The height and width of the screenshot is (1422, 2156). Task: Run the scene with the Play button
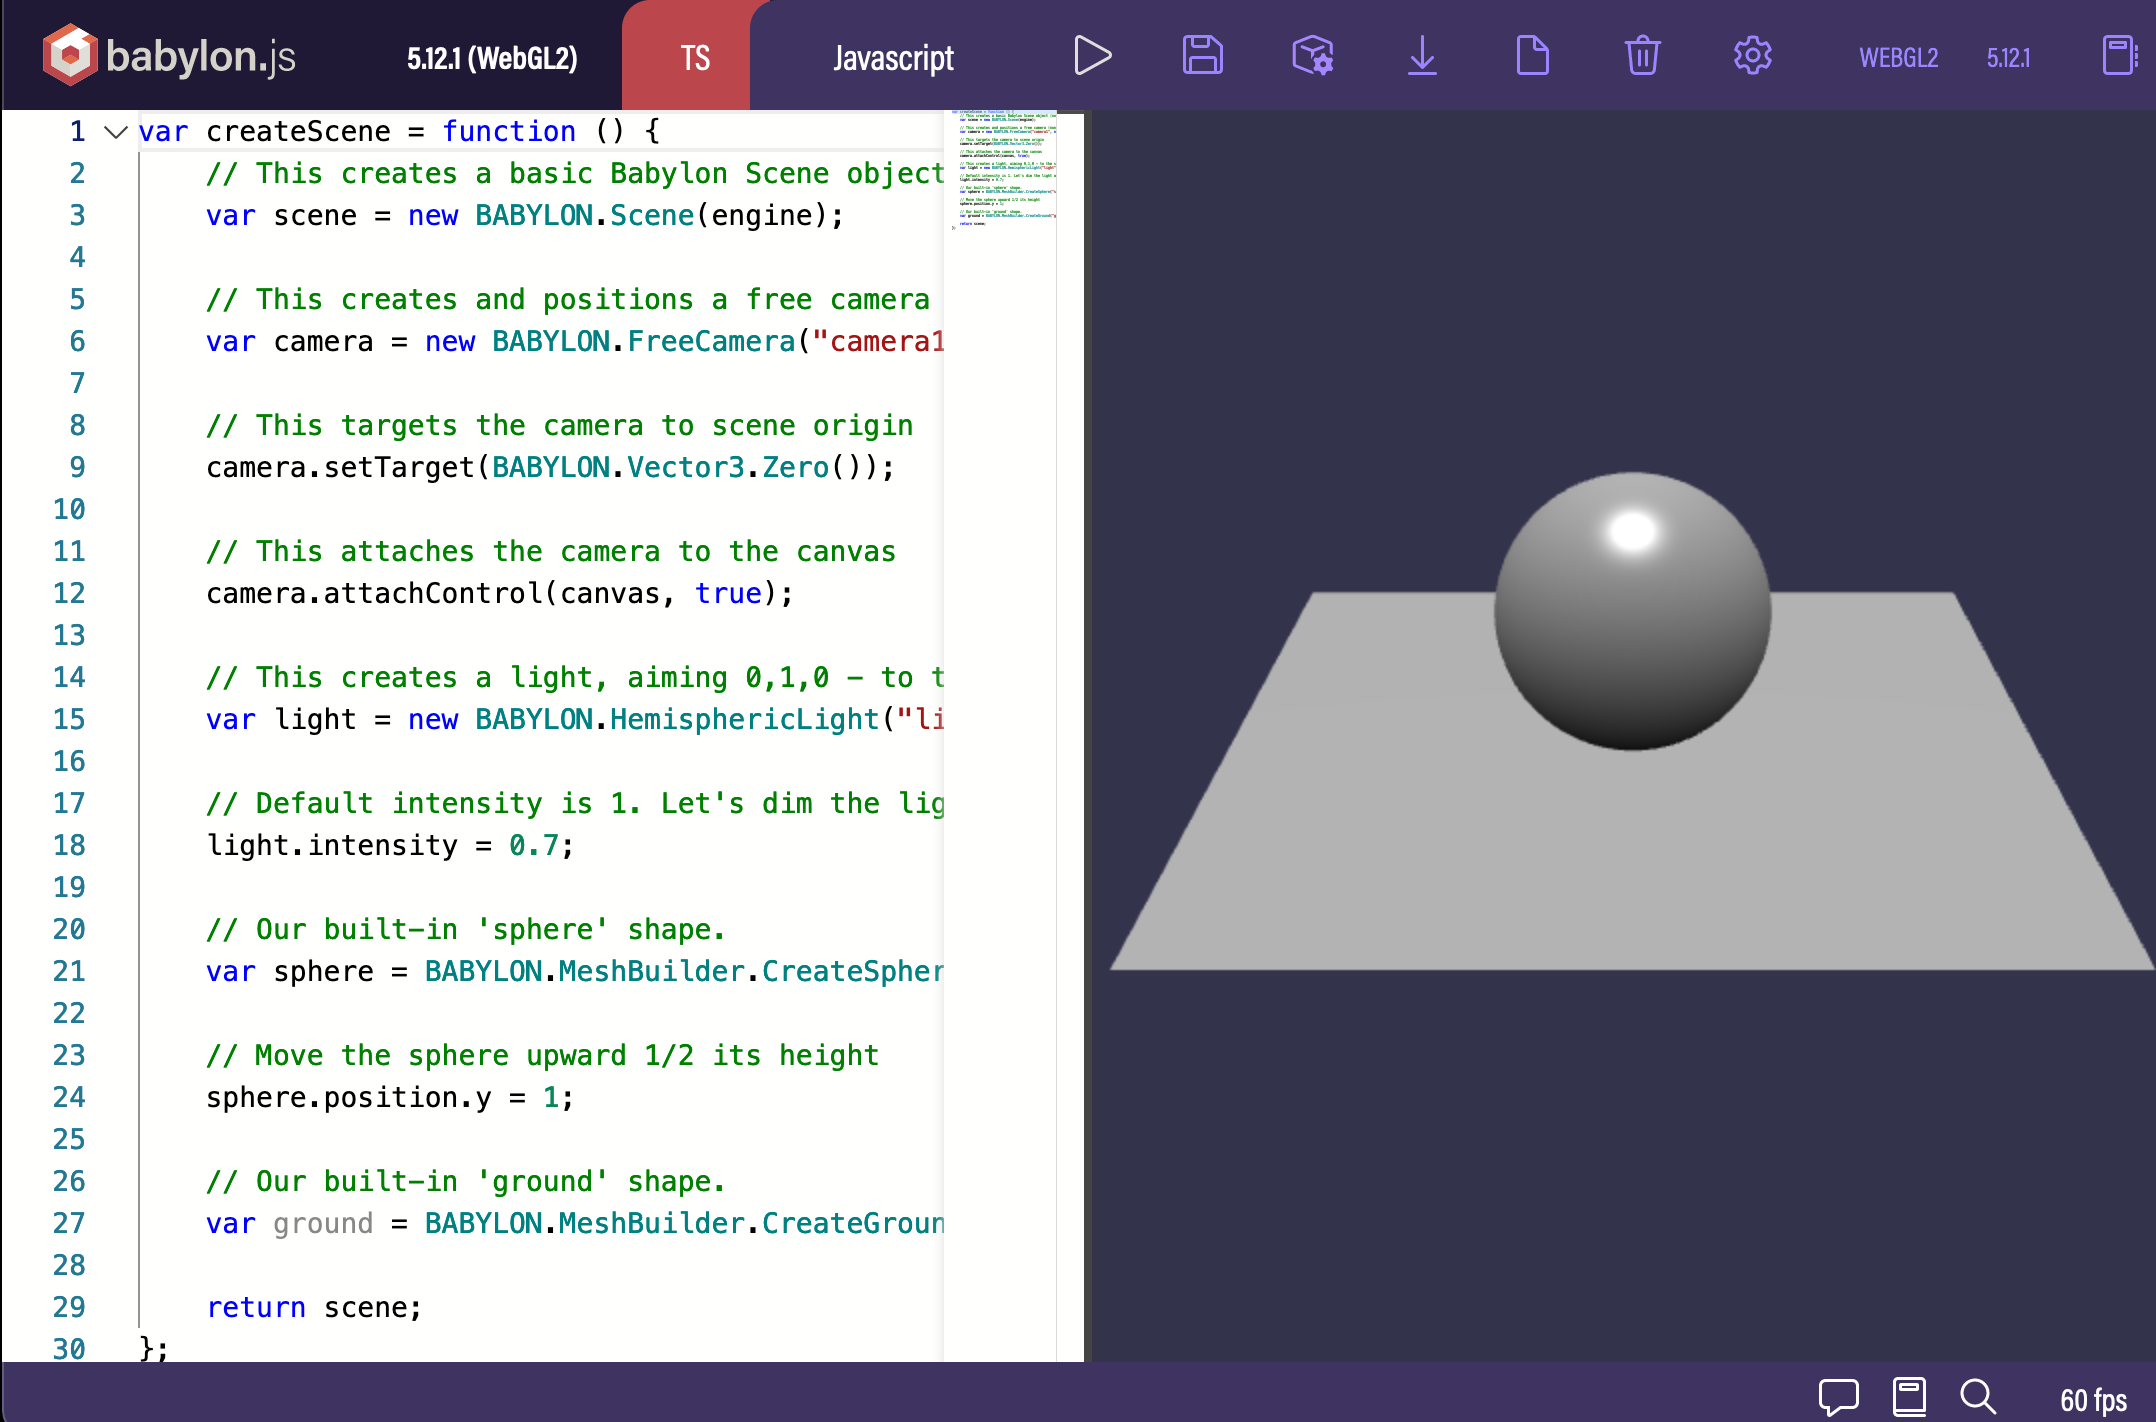(x=1092, y=56)
